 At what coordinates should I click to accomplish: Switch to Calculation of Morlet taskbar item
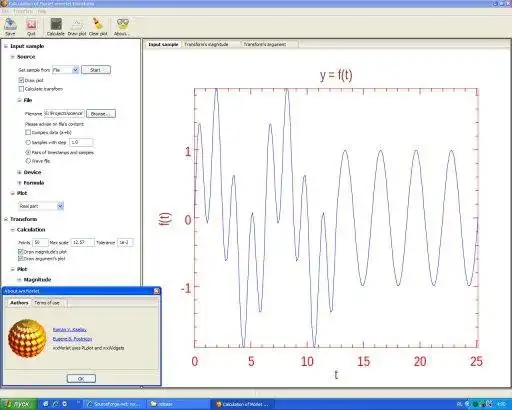coord(243,404)
